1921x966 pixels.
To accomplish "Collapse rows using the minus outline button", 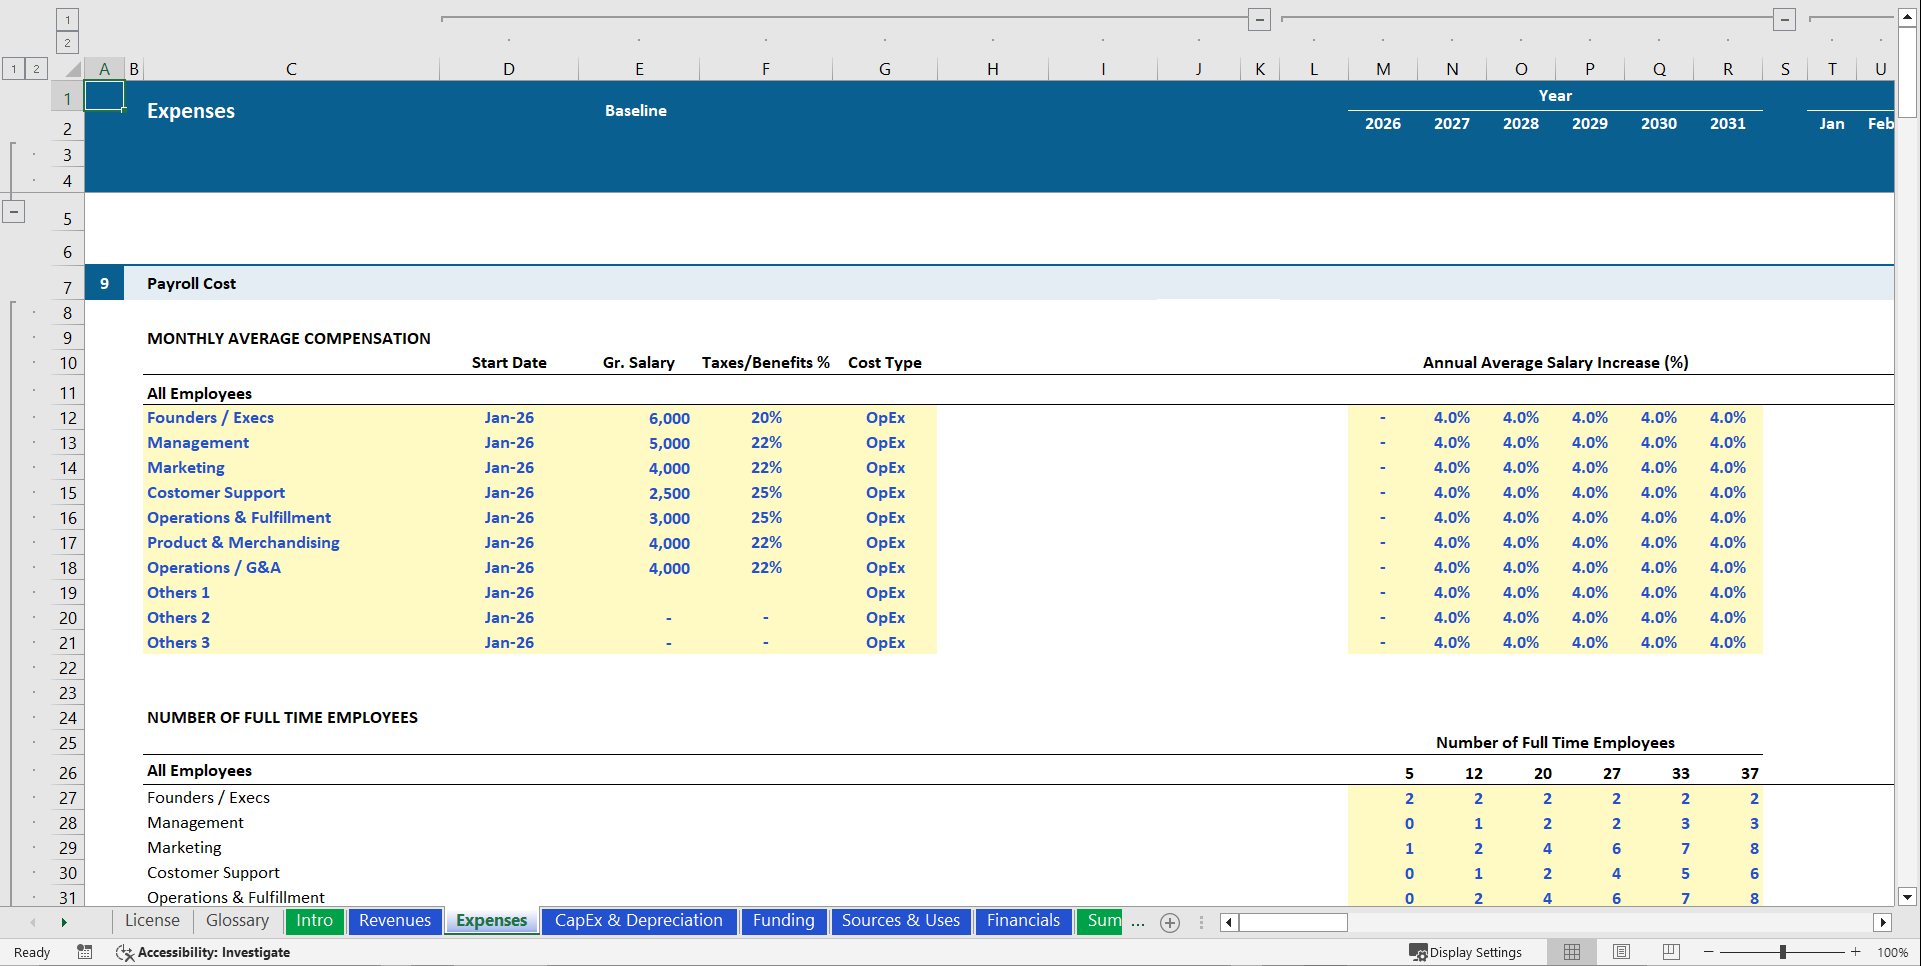I will coord(14,211).
